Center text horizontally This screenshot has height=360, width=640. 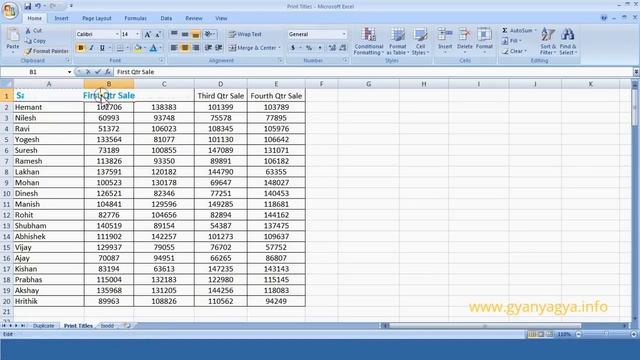(185, 48)
